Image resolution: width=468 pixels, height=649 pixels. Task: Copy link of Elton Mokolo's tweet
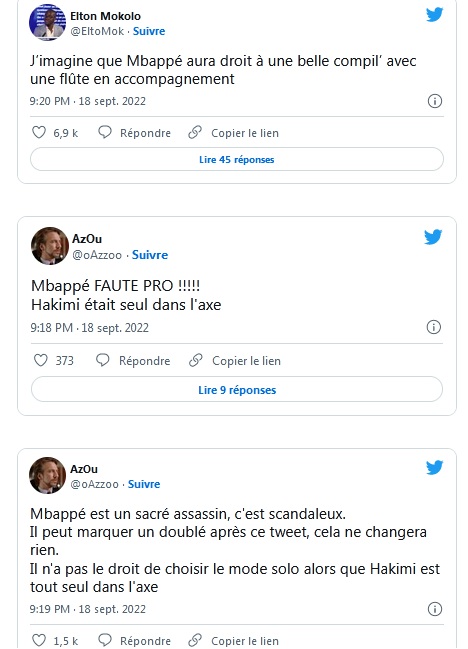(x=233, y=133)
